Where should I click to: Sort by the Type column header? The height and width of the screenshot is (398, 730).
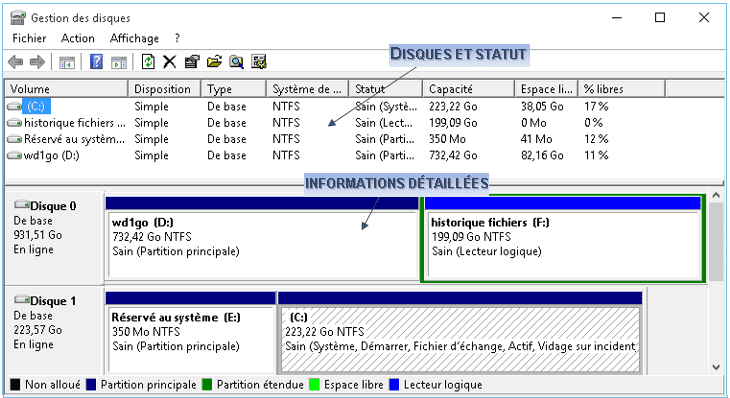(234, 89)
